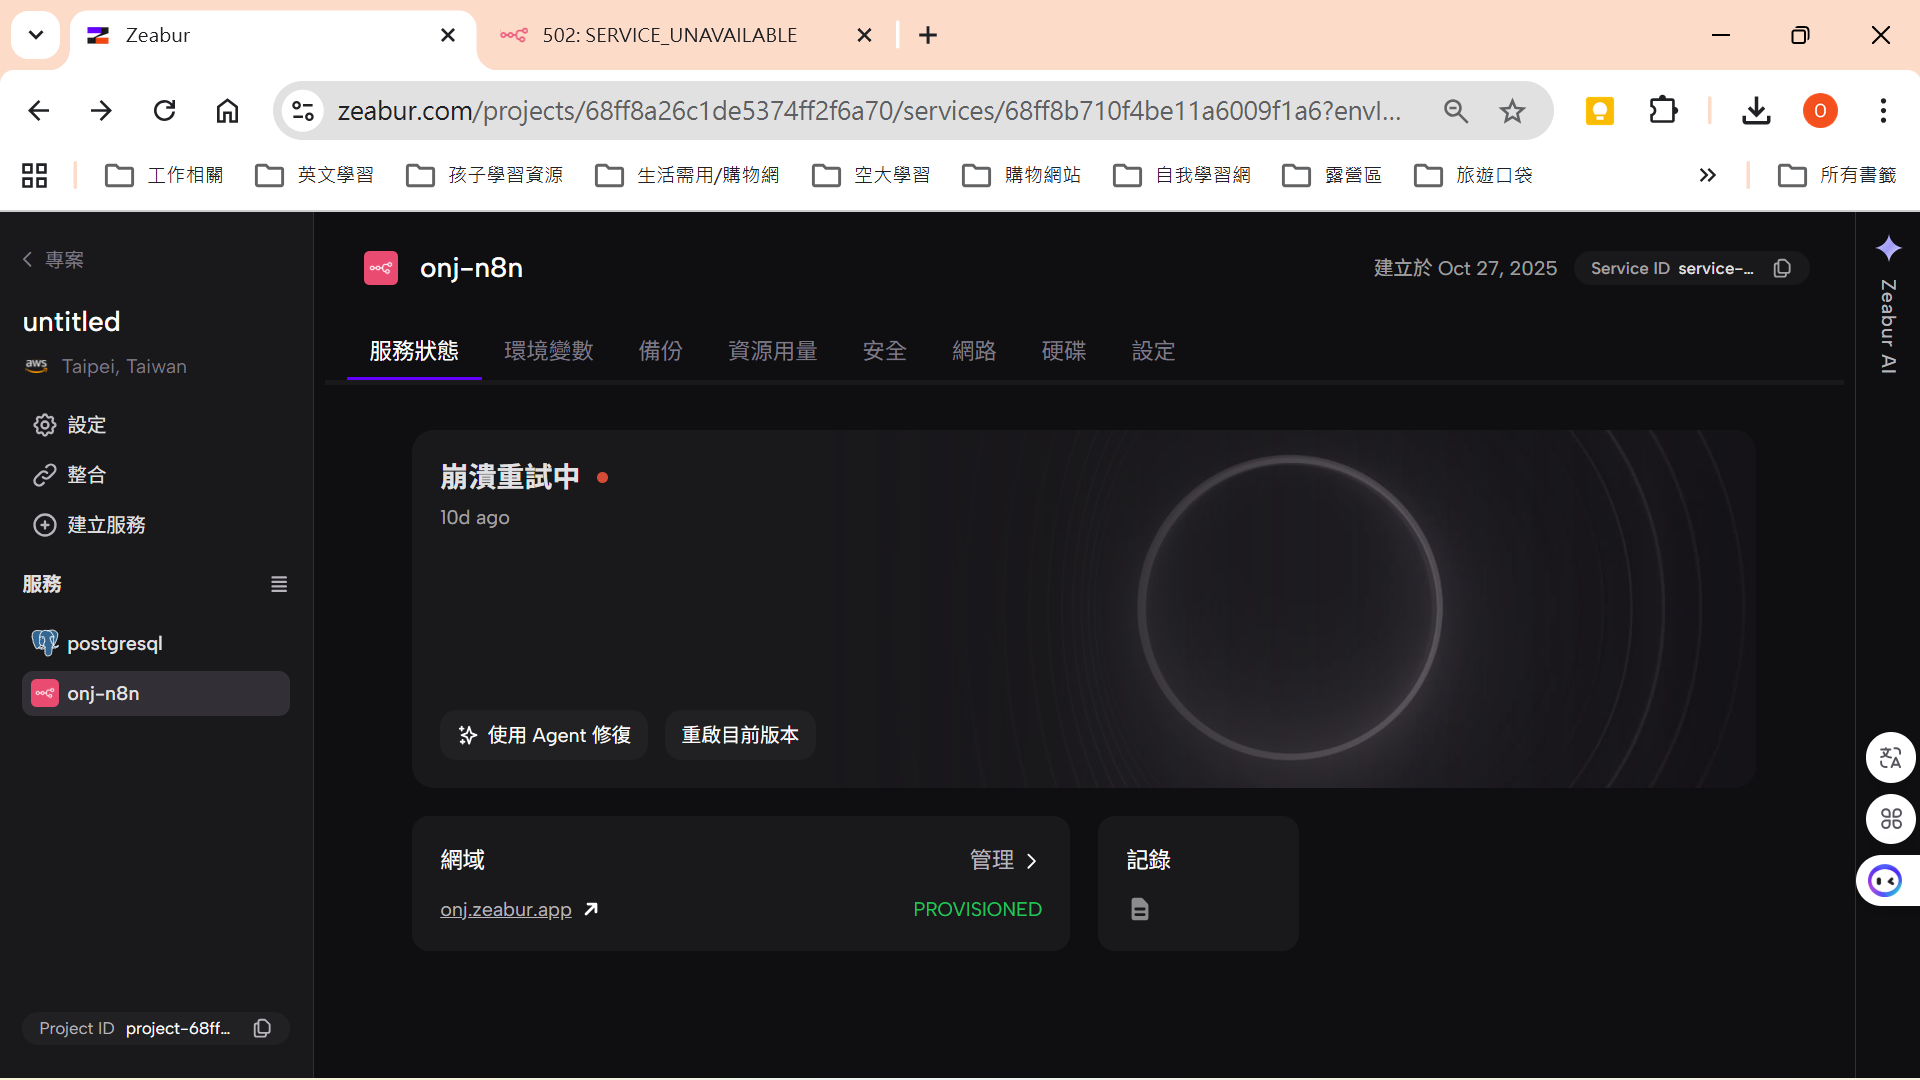Click the 建立服務 plus icon to create a service
Image resolution: width=1920 pixels, height=1080 pixels.
click(x=44, y=525)
